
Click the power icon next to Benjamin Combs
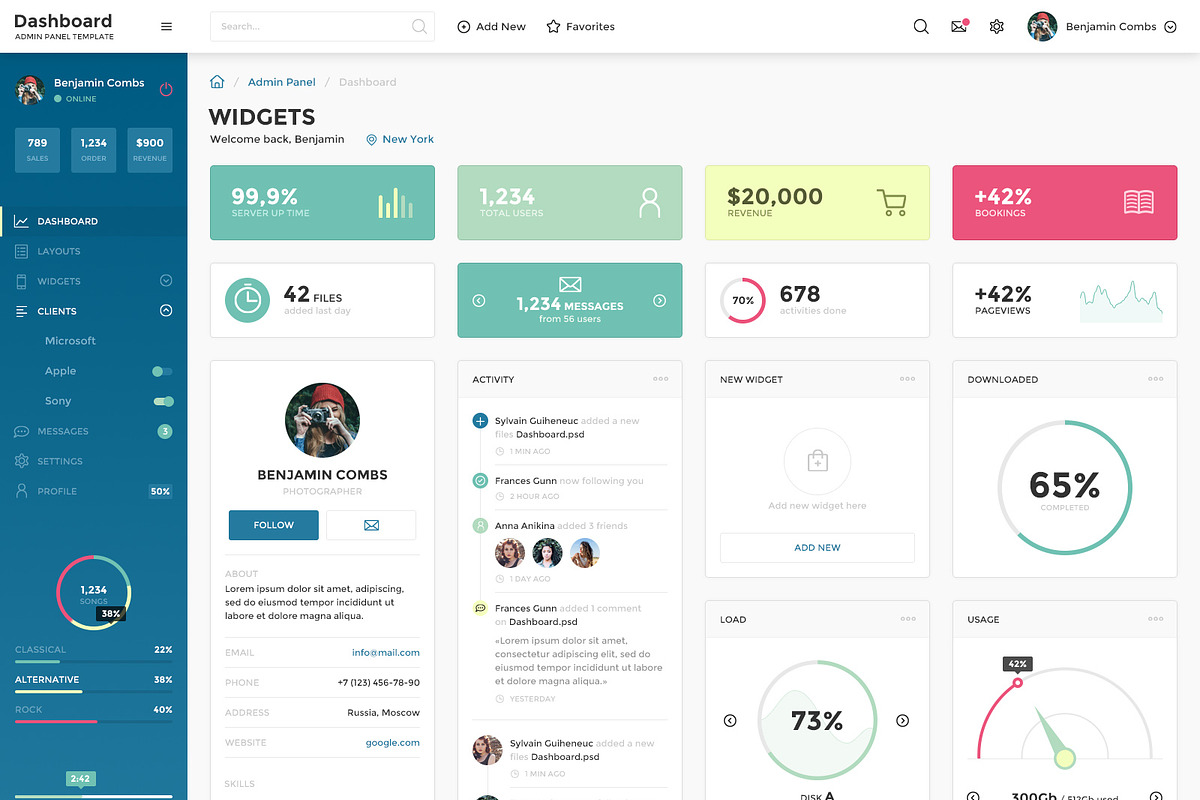coord(166,88)
